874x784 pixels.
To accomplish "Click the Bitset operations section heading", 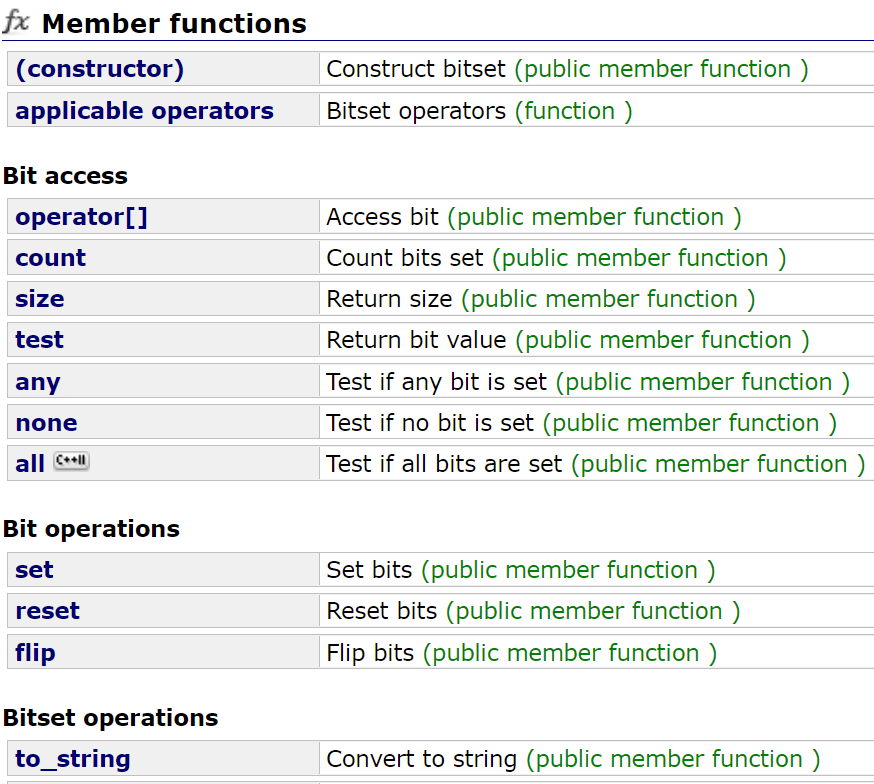I will point(111,718).
